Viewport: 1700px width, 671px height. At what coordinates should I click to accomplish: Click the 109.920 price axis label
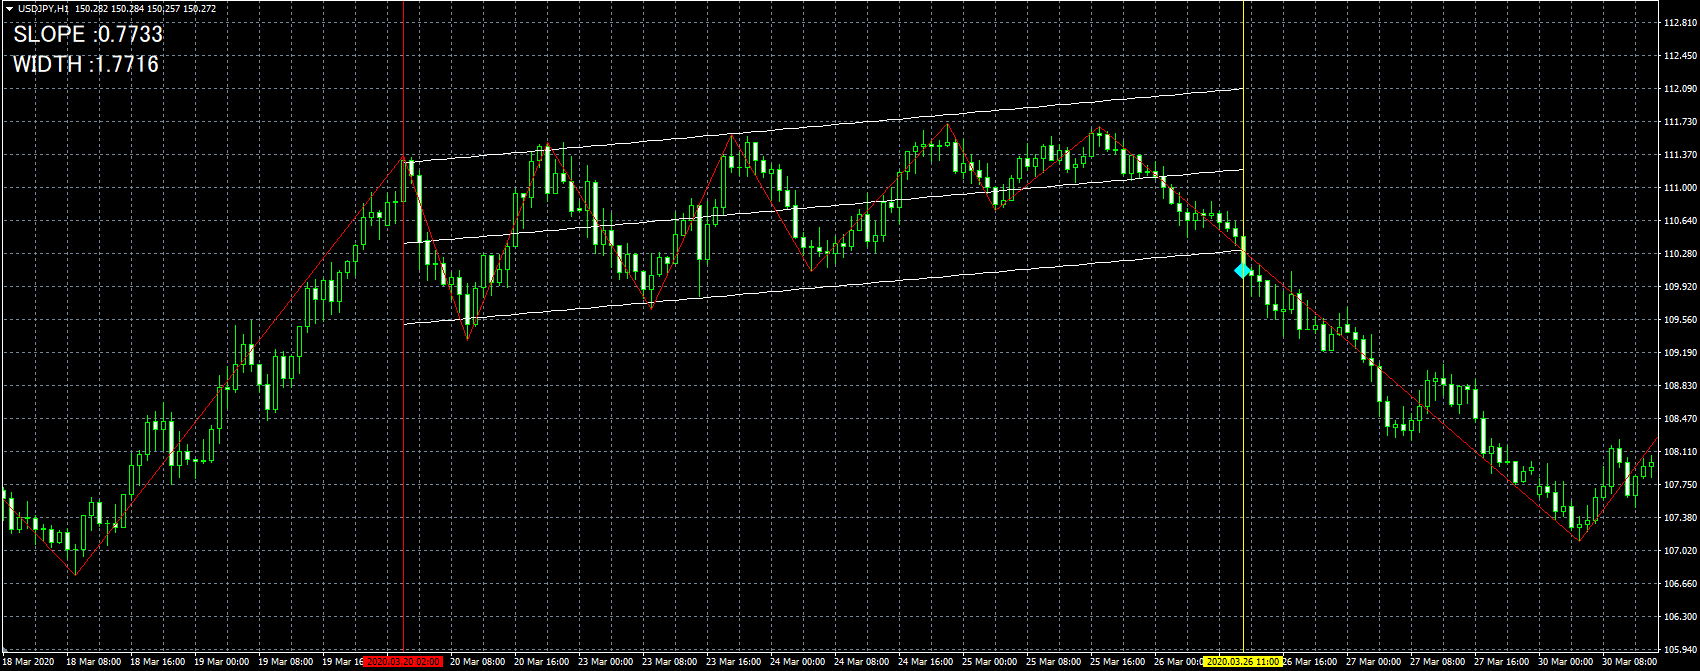1679,287
